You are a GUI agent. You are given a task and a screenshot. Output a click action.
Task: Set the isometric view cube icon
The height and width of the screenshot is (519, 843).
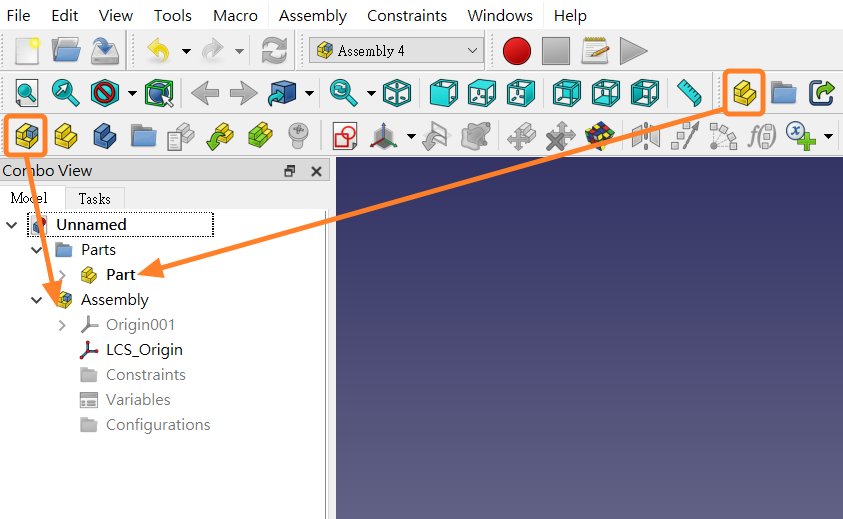[397, 93]
